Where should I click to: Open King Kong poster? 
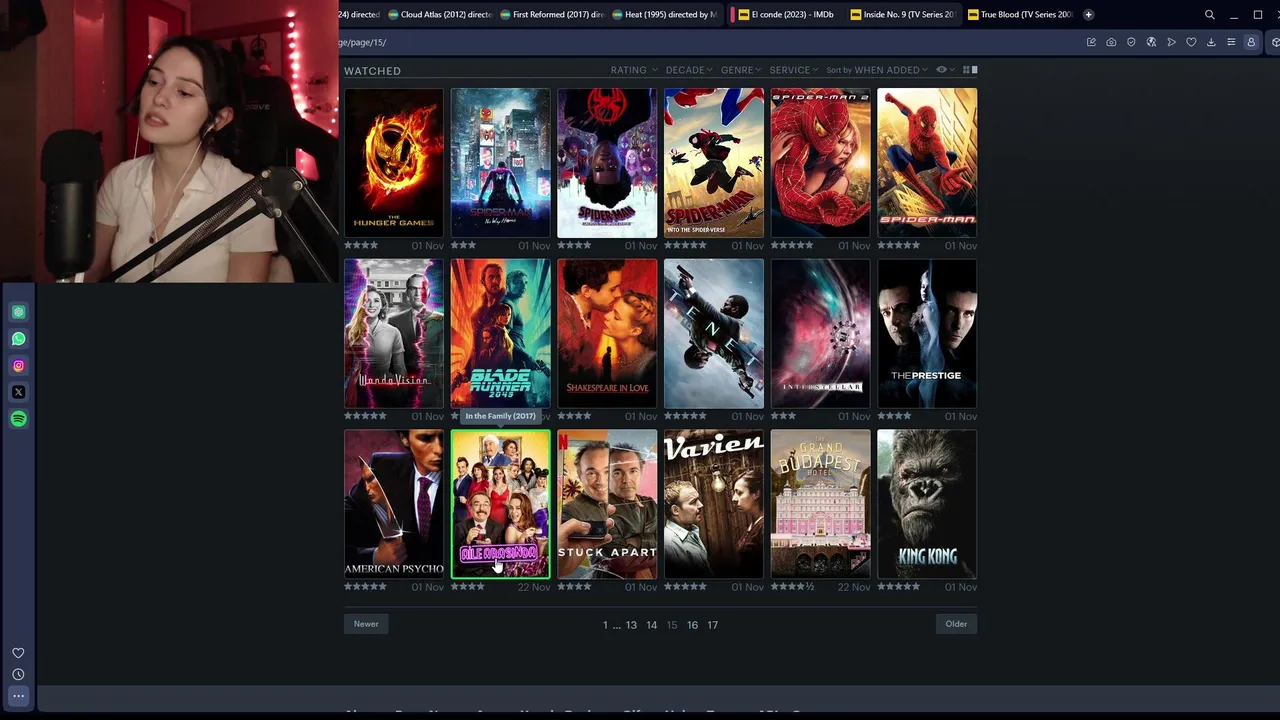pos(927,505)
